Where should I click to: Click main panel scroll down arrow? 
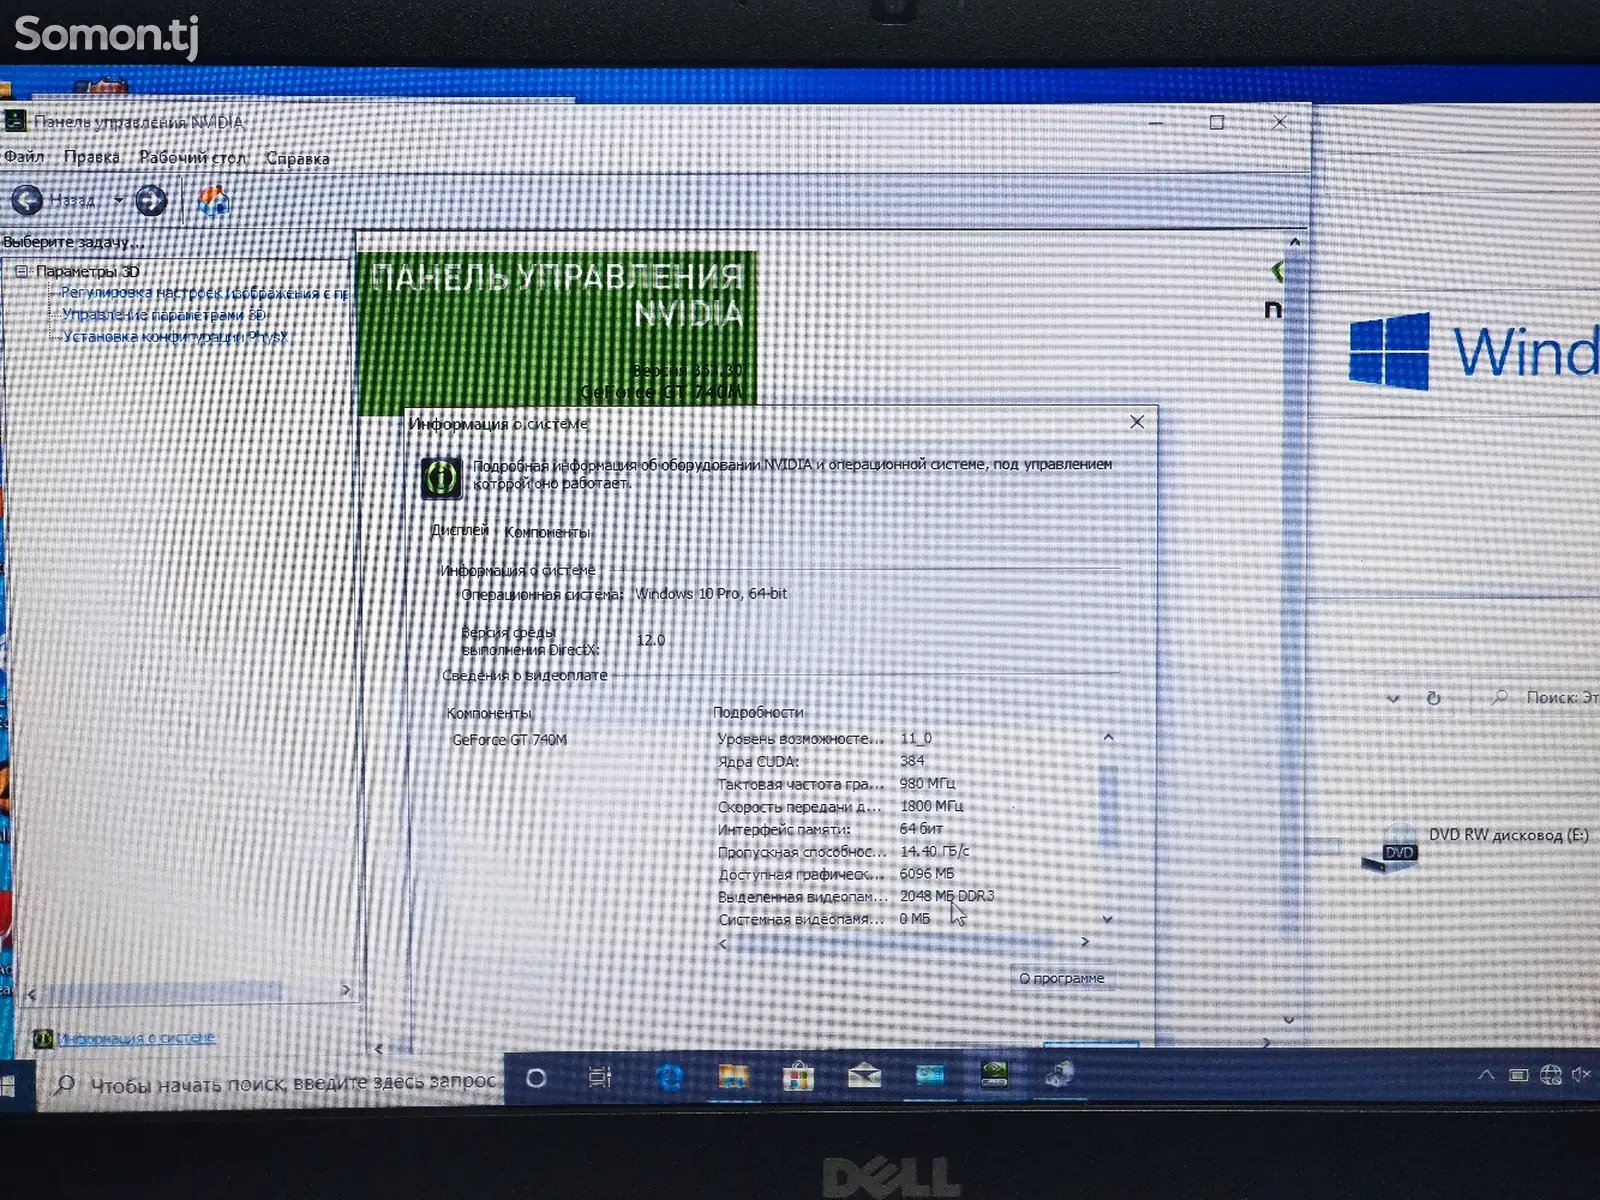tap(1289, 1019)
